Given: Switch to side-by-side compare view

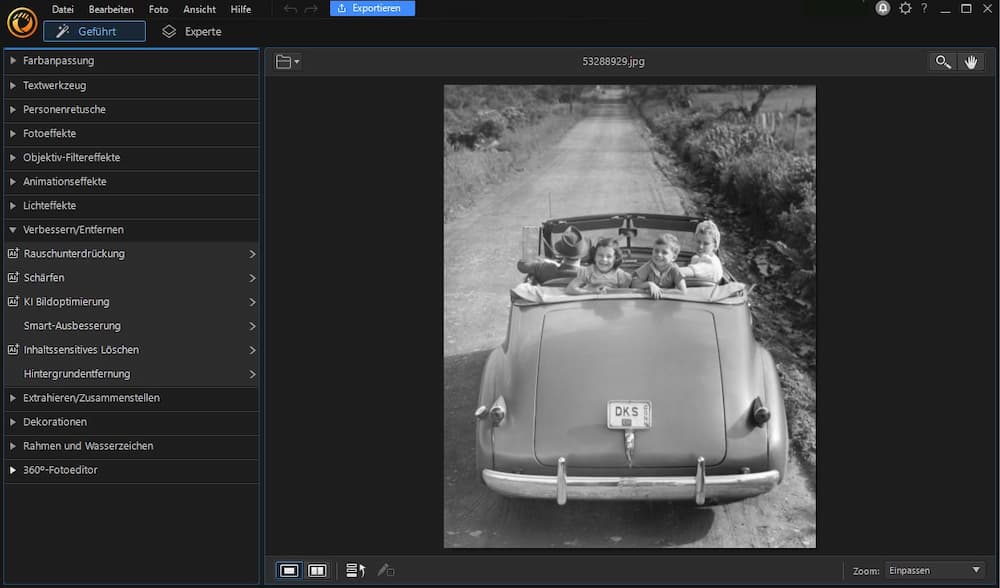Looking at the screenshot, I should 317,570.
